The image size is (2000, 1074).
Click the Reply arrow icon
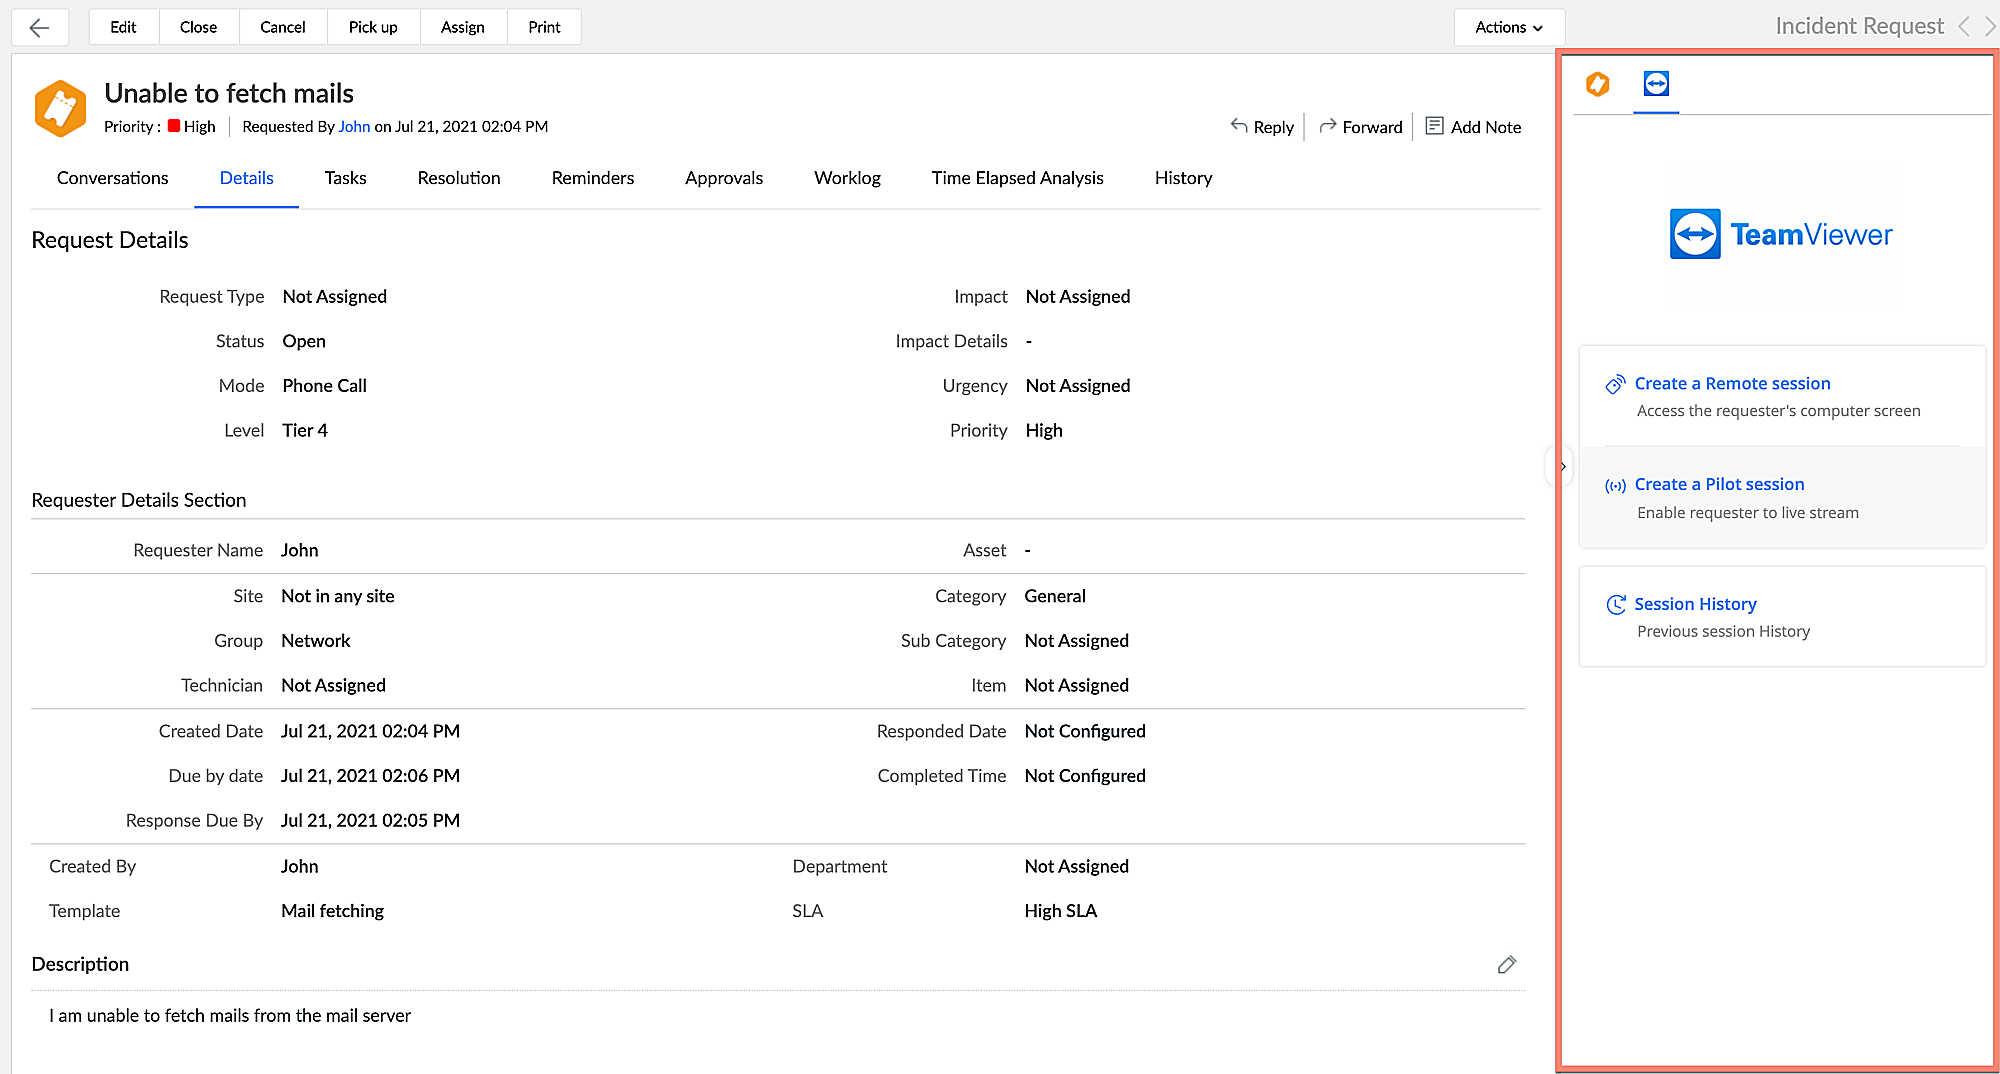click(x=1239, y=126)
